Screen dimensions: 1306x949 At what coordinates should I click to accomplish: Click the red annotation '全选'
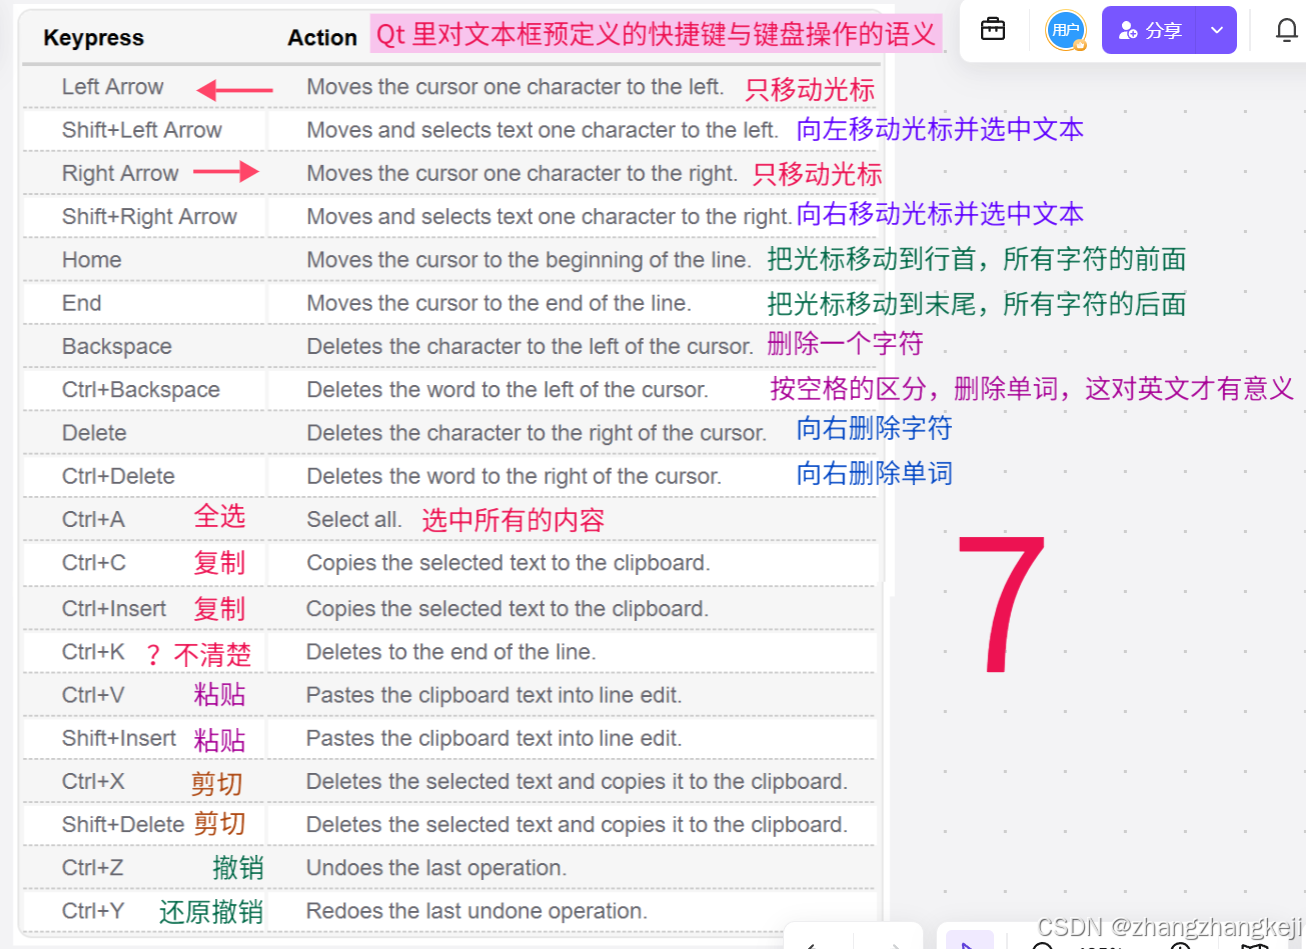[220, 516]
